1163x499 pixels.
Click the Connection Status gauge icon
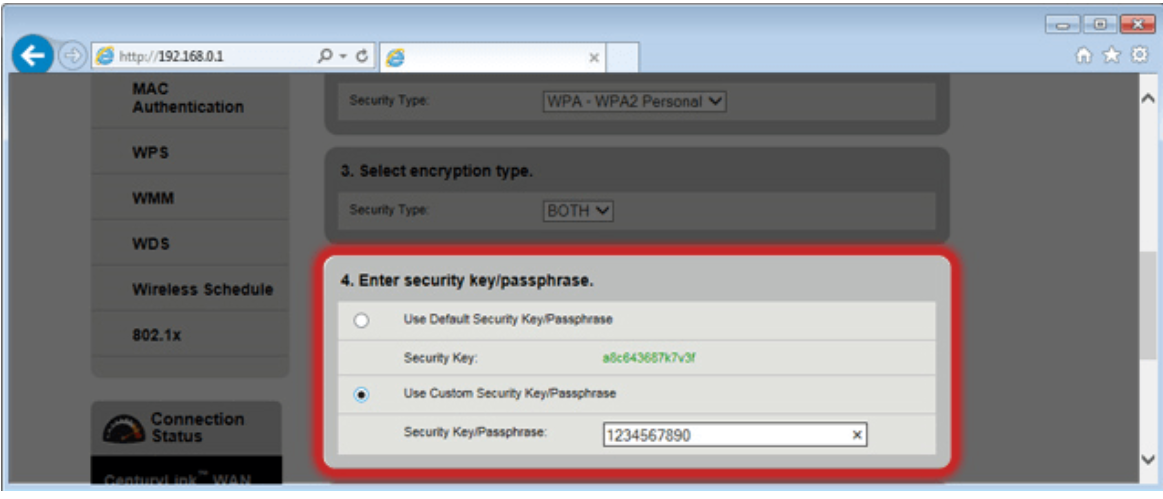coord(124,429)
